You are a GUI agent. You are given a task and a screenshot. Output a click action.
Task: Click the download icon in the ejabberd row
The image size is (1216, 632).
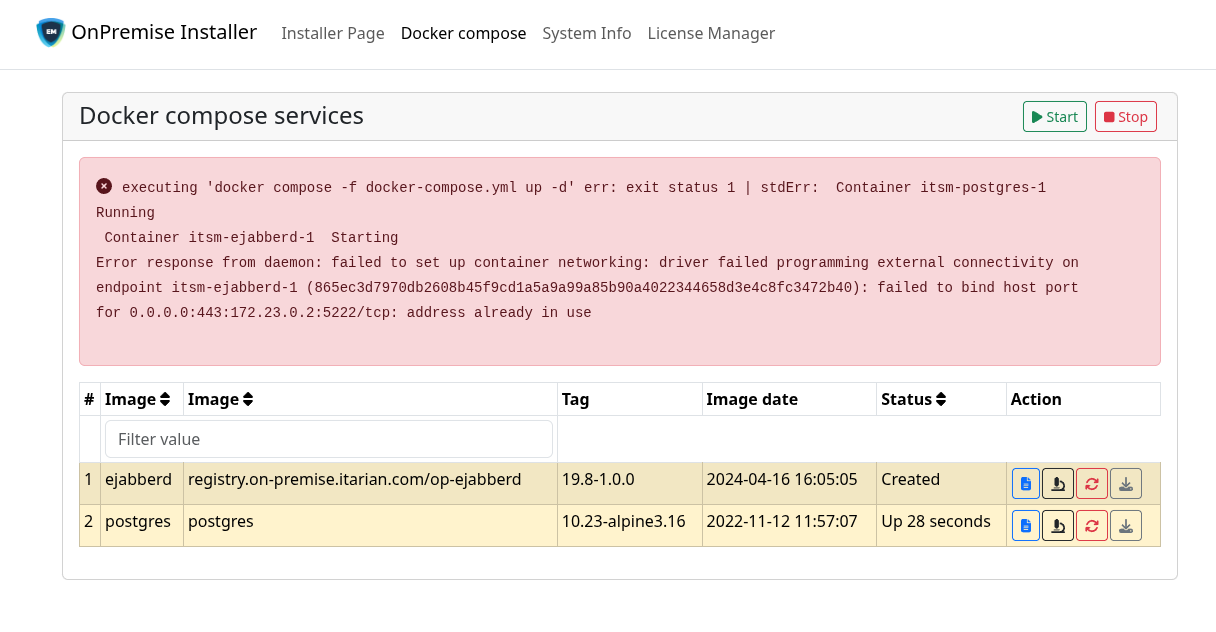pos(1126,484)
